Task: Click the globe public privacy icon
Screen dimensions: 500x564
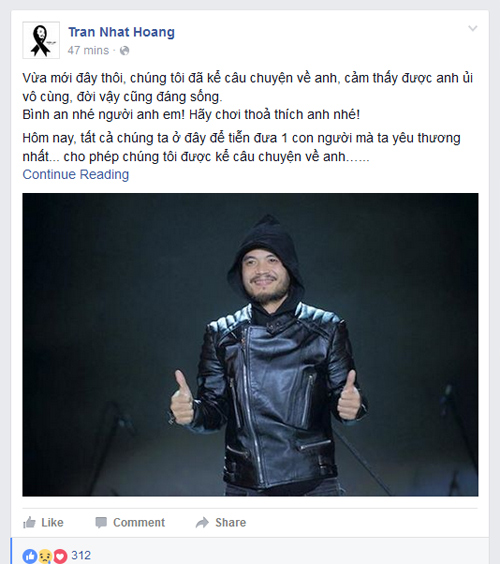Action: (124, 51)
